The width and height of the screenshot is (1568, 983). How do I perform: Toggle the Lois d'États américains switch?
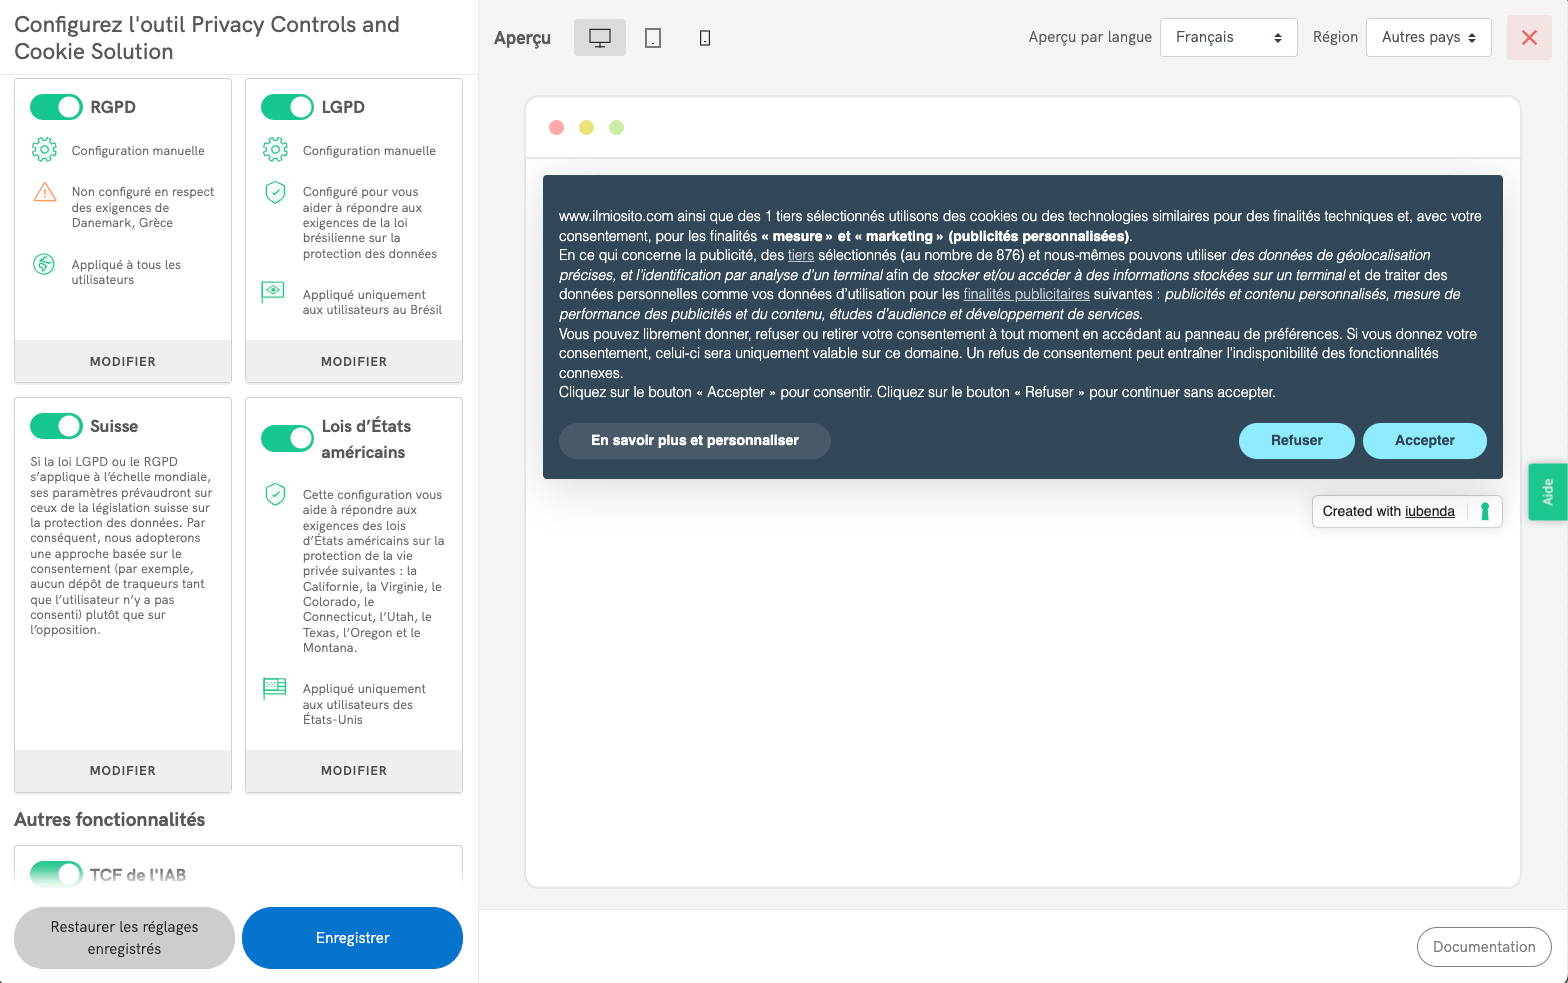pos(287,439)
